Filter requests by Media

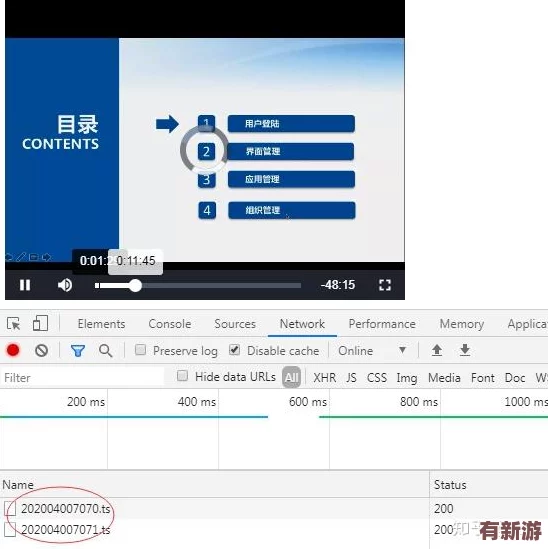[x=444, y=378]
